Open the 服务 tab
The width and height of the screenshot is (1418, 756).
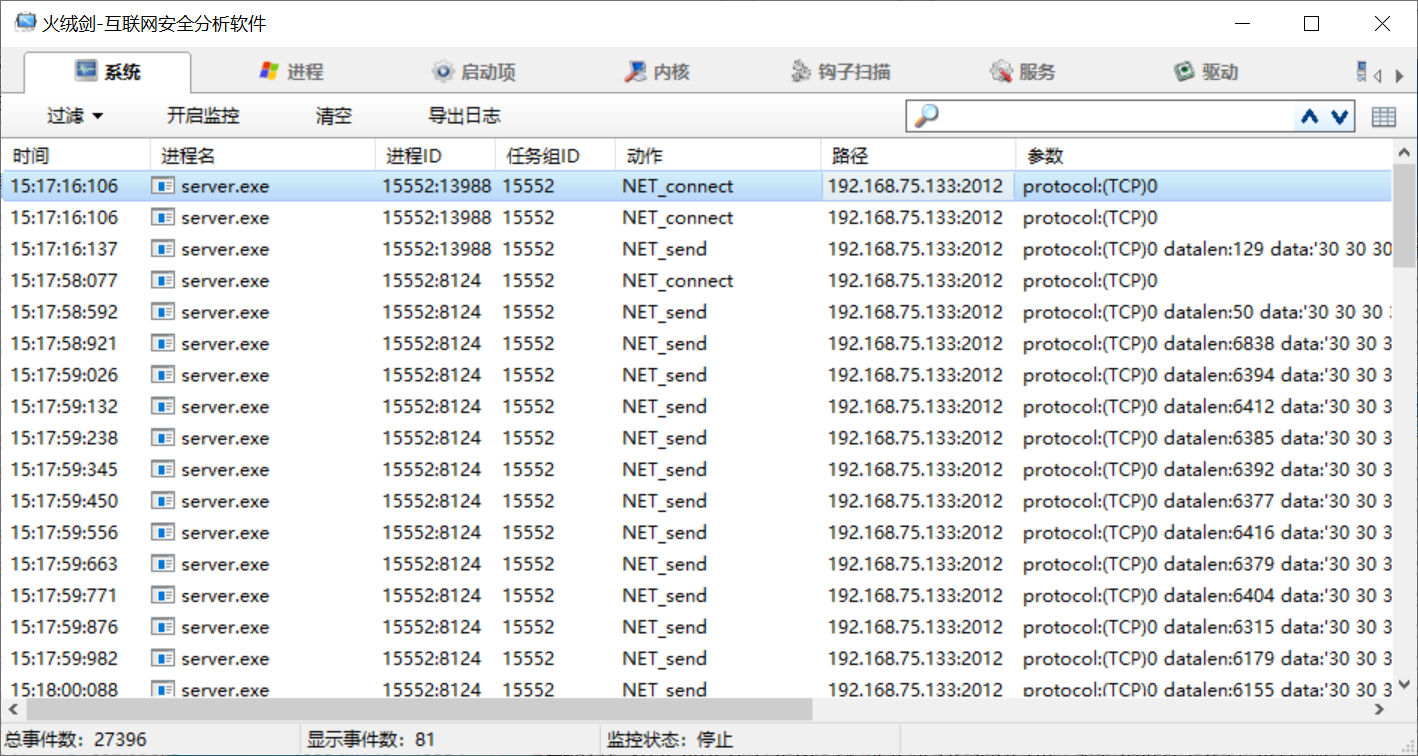(x=1022, y=72)
